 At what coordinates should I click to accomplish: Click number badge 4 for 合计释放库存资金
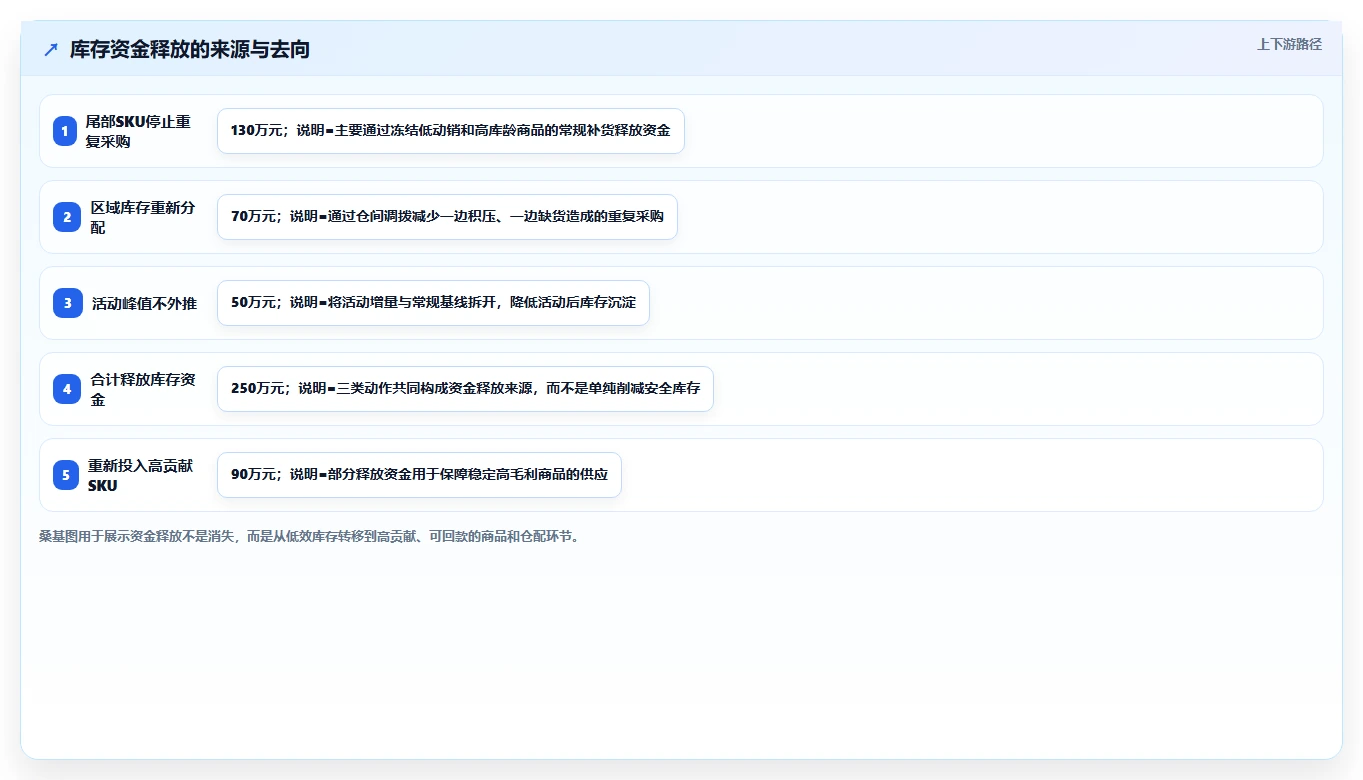67,389
